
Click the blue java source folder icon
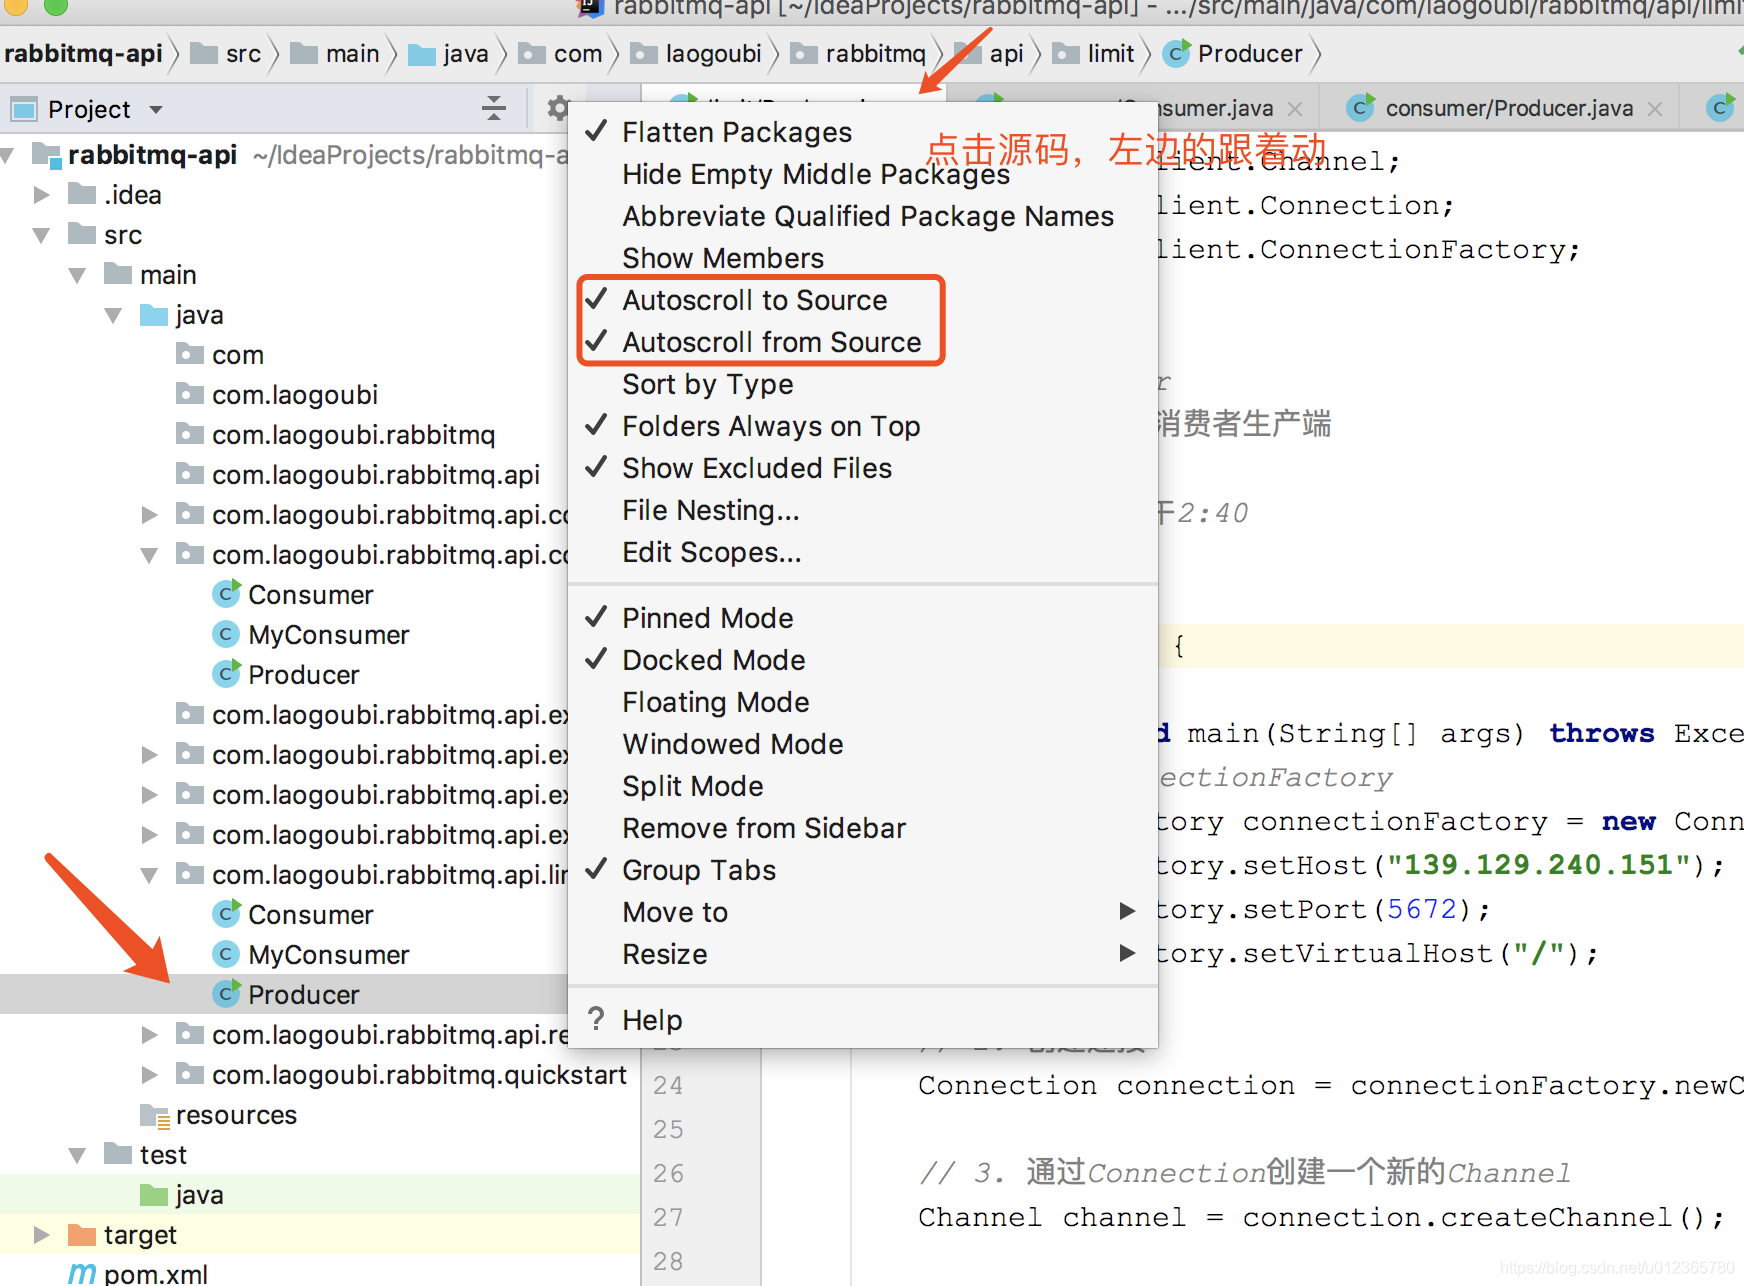(x=154, y=314)
